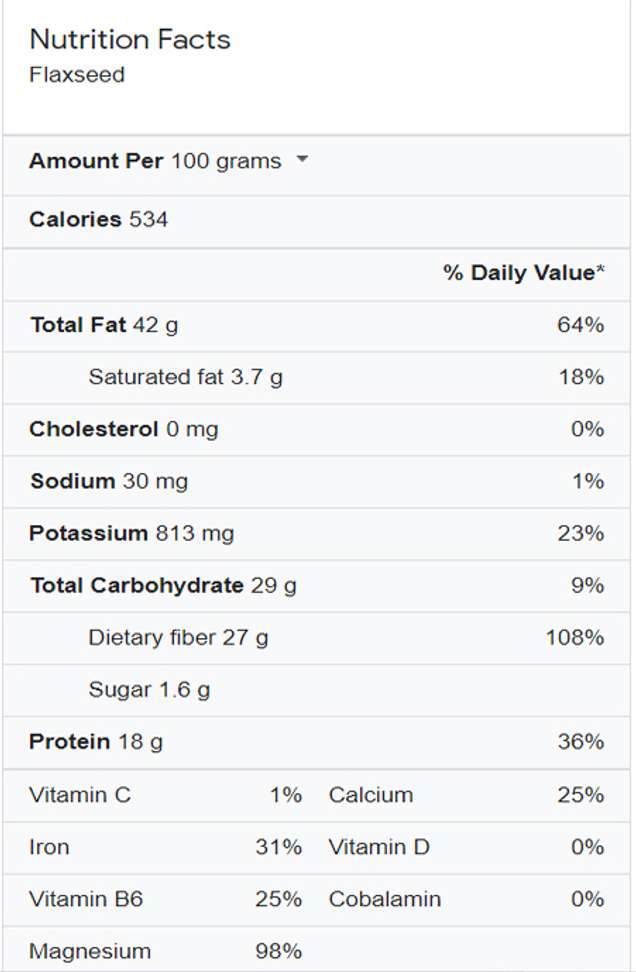
Task: Select the Iron label
Action: click(49, 847)
